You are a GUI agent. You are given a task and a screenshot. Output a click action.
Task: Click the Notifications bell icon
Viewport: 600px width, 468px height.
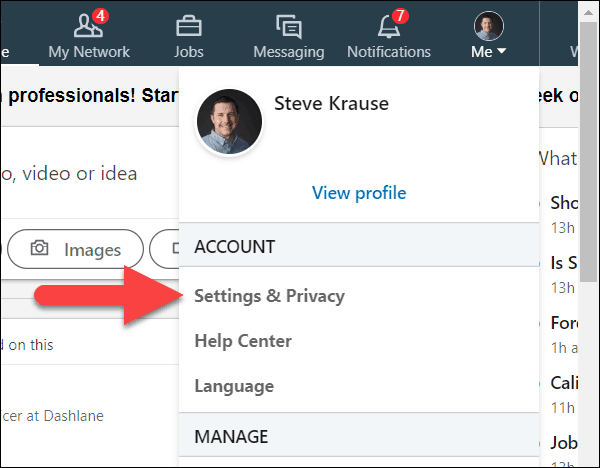point(389,26)
